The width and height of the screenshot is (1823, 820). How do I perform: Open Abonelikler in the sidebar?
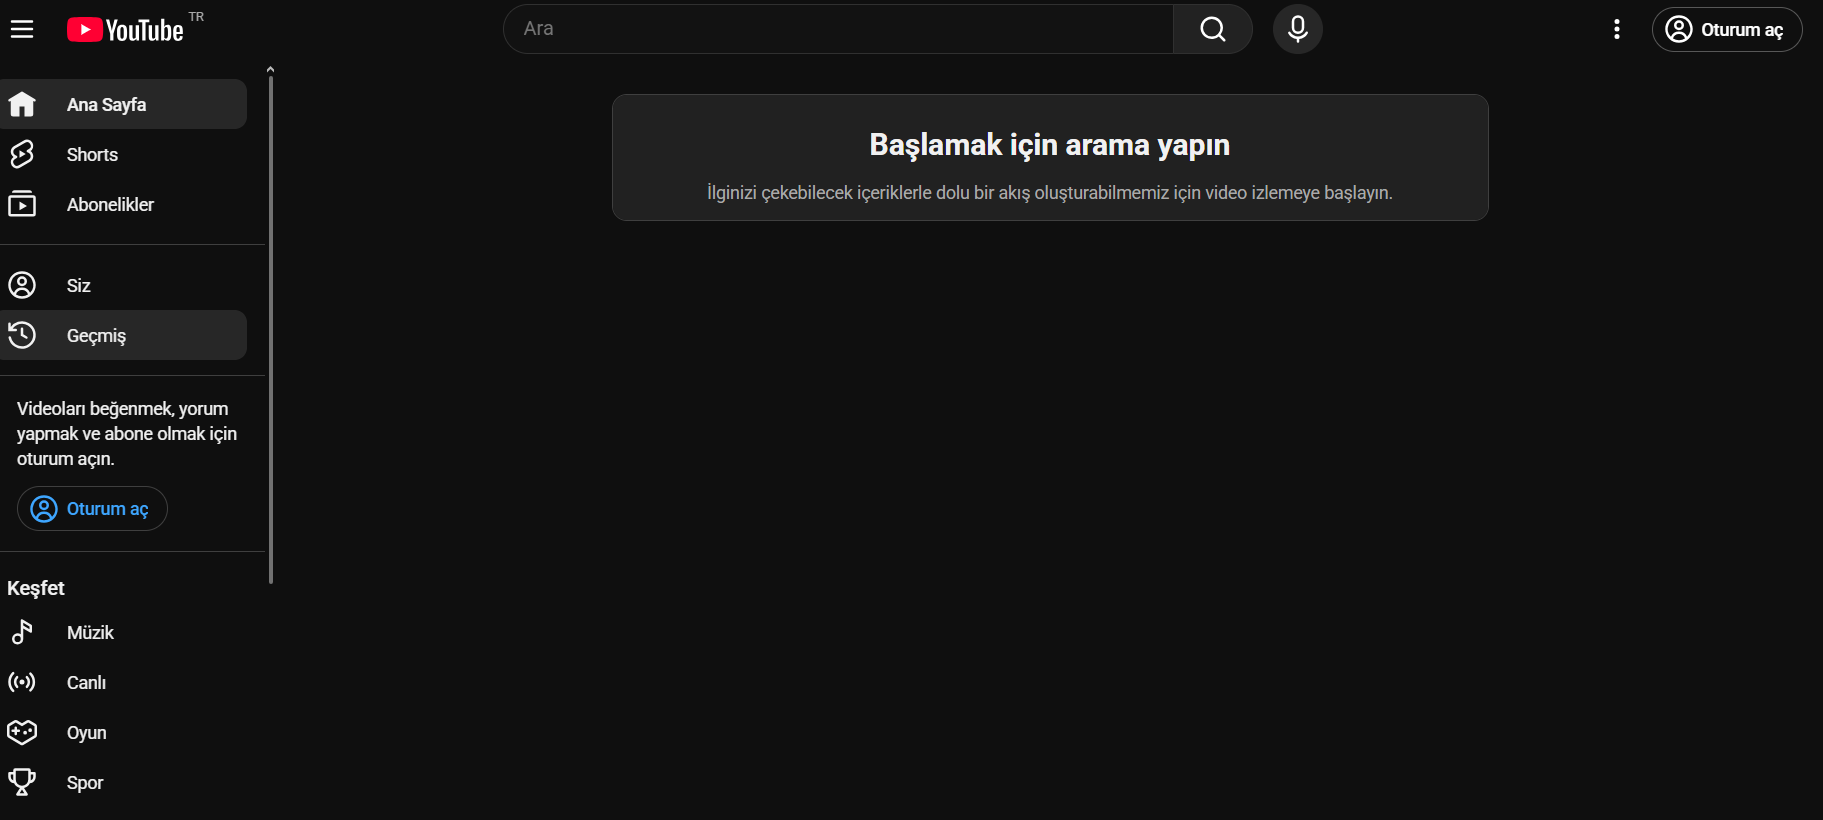(123, 204)
